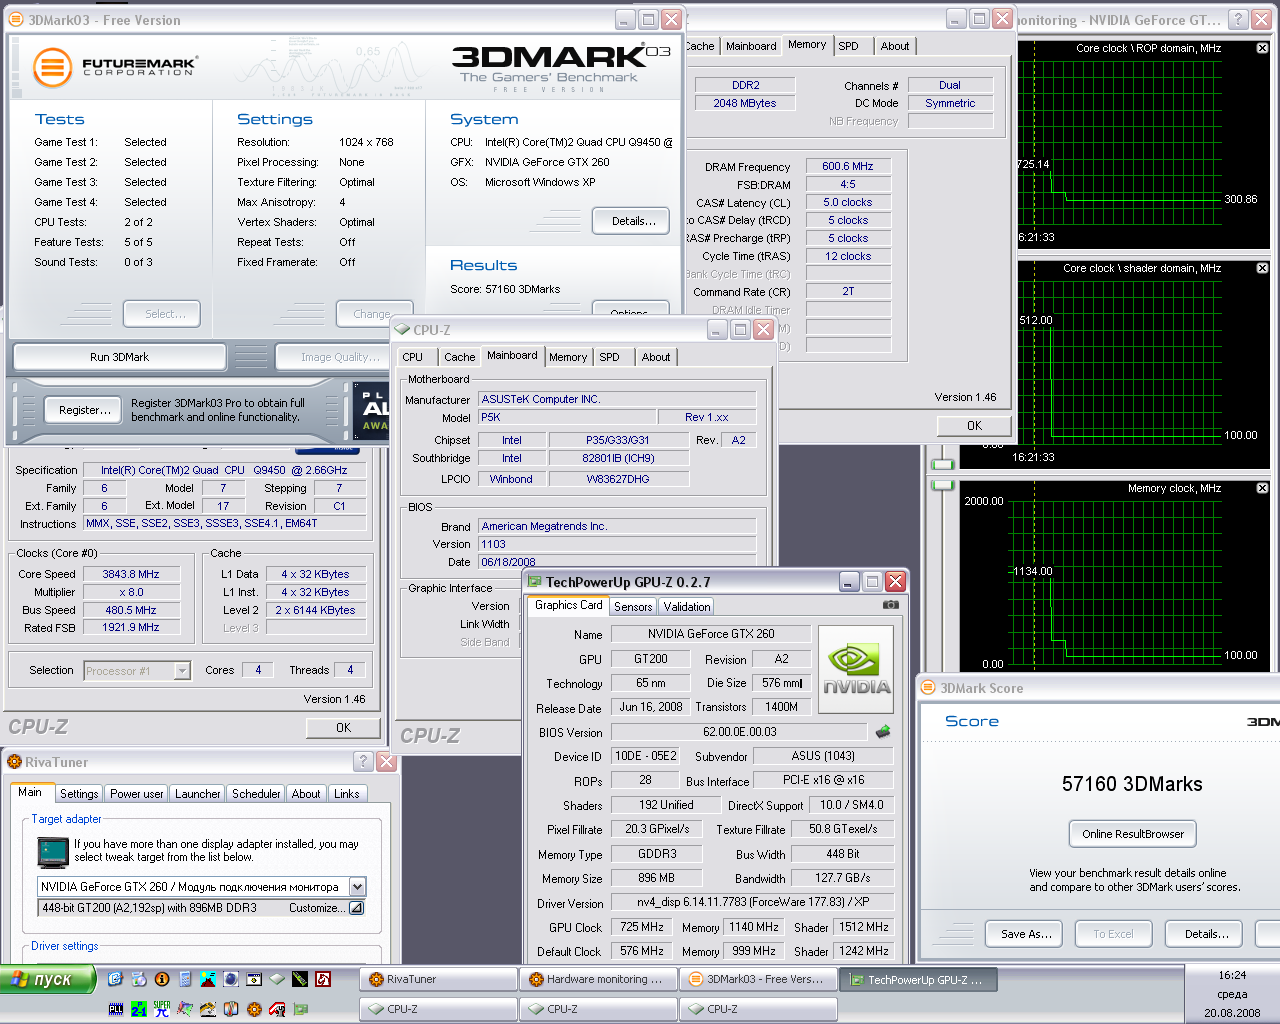Launch the green graphics card quick launch icon
Screen dimensions: 1280x1024
(x=300, y=1009)
